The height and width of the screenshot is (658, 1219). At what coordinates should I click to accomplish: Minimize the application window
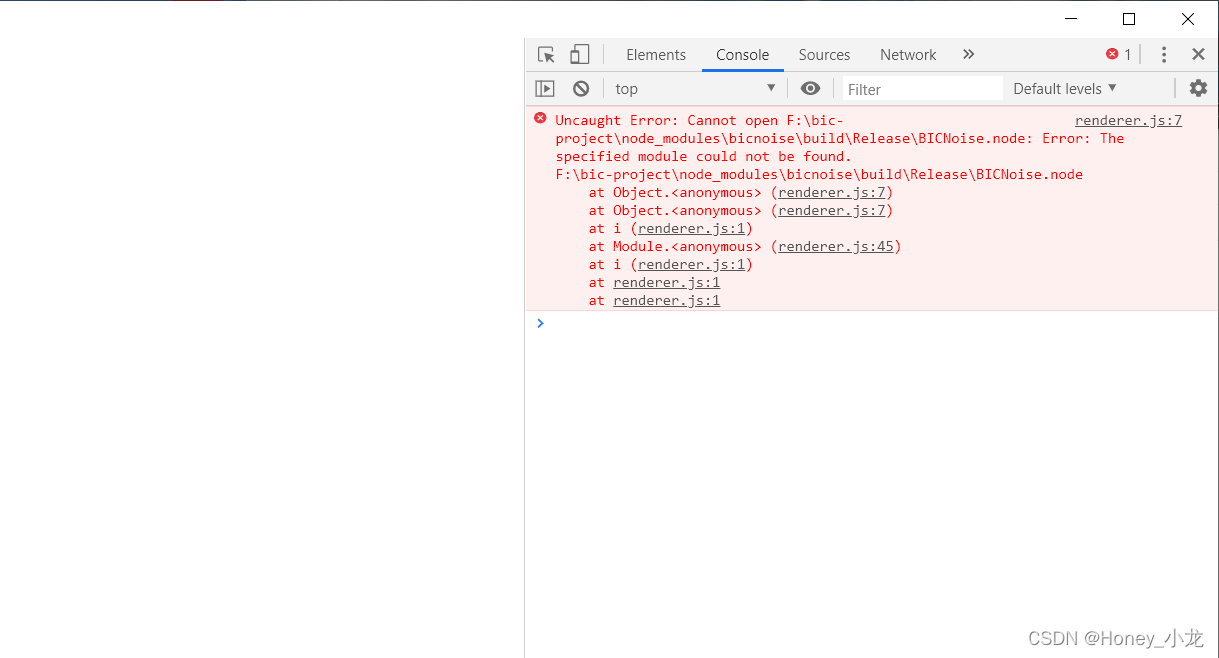1071,19
